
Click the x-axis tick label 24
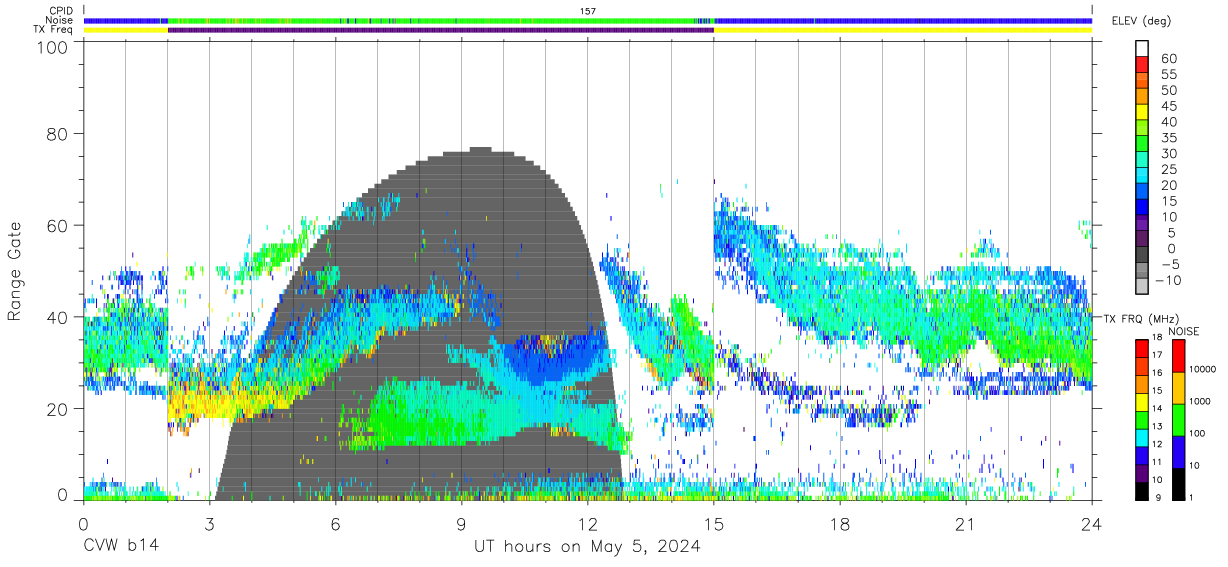(1091, 524)
